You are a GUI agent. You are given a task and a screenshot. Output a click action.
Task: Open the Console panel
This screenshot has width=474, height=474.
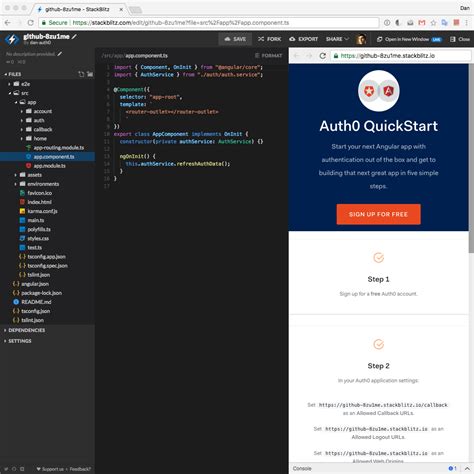pos(302,468)
